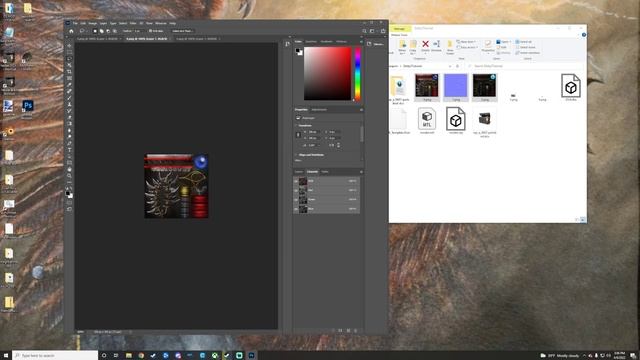Select the Eyedropper tool
This screenshot has height=360, width=640.
pyautogui.click(x=69, y=85)
